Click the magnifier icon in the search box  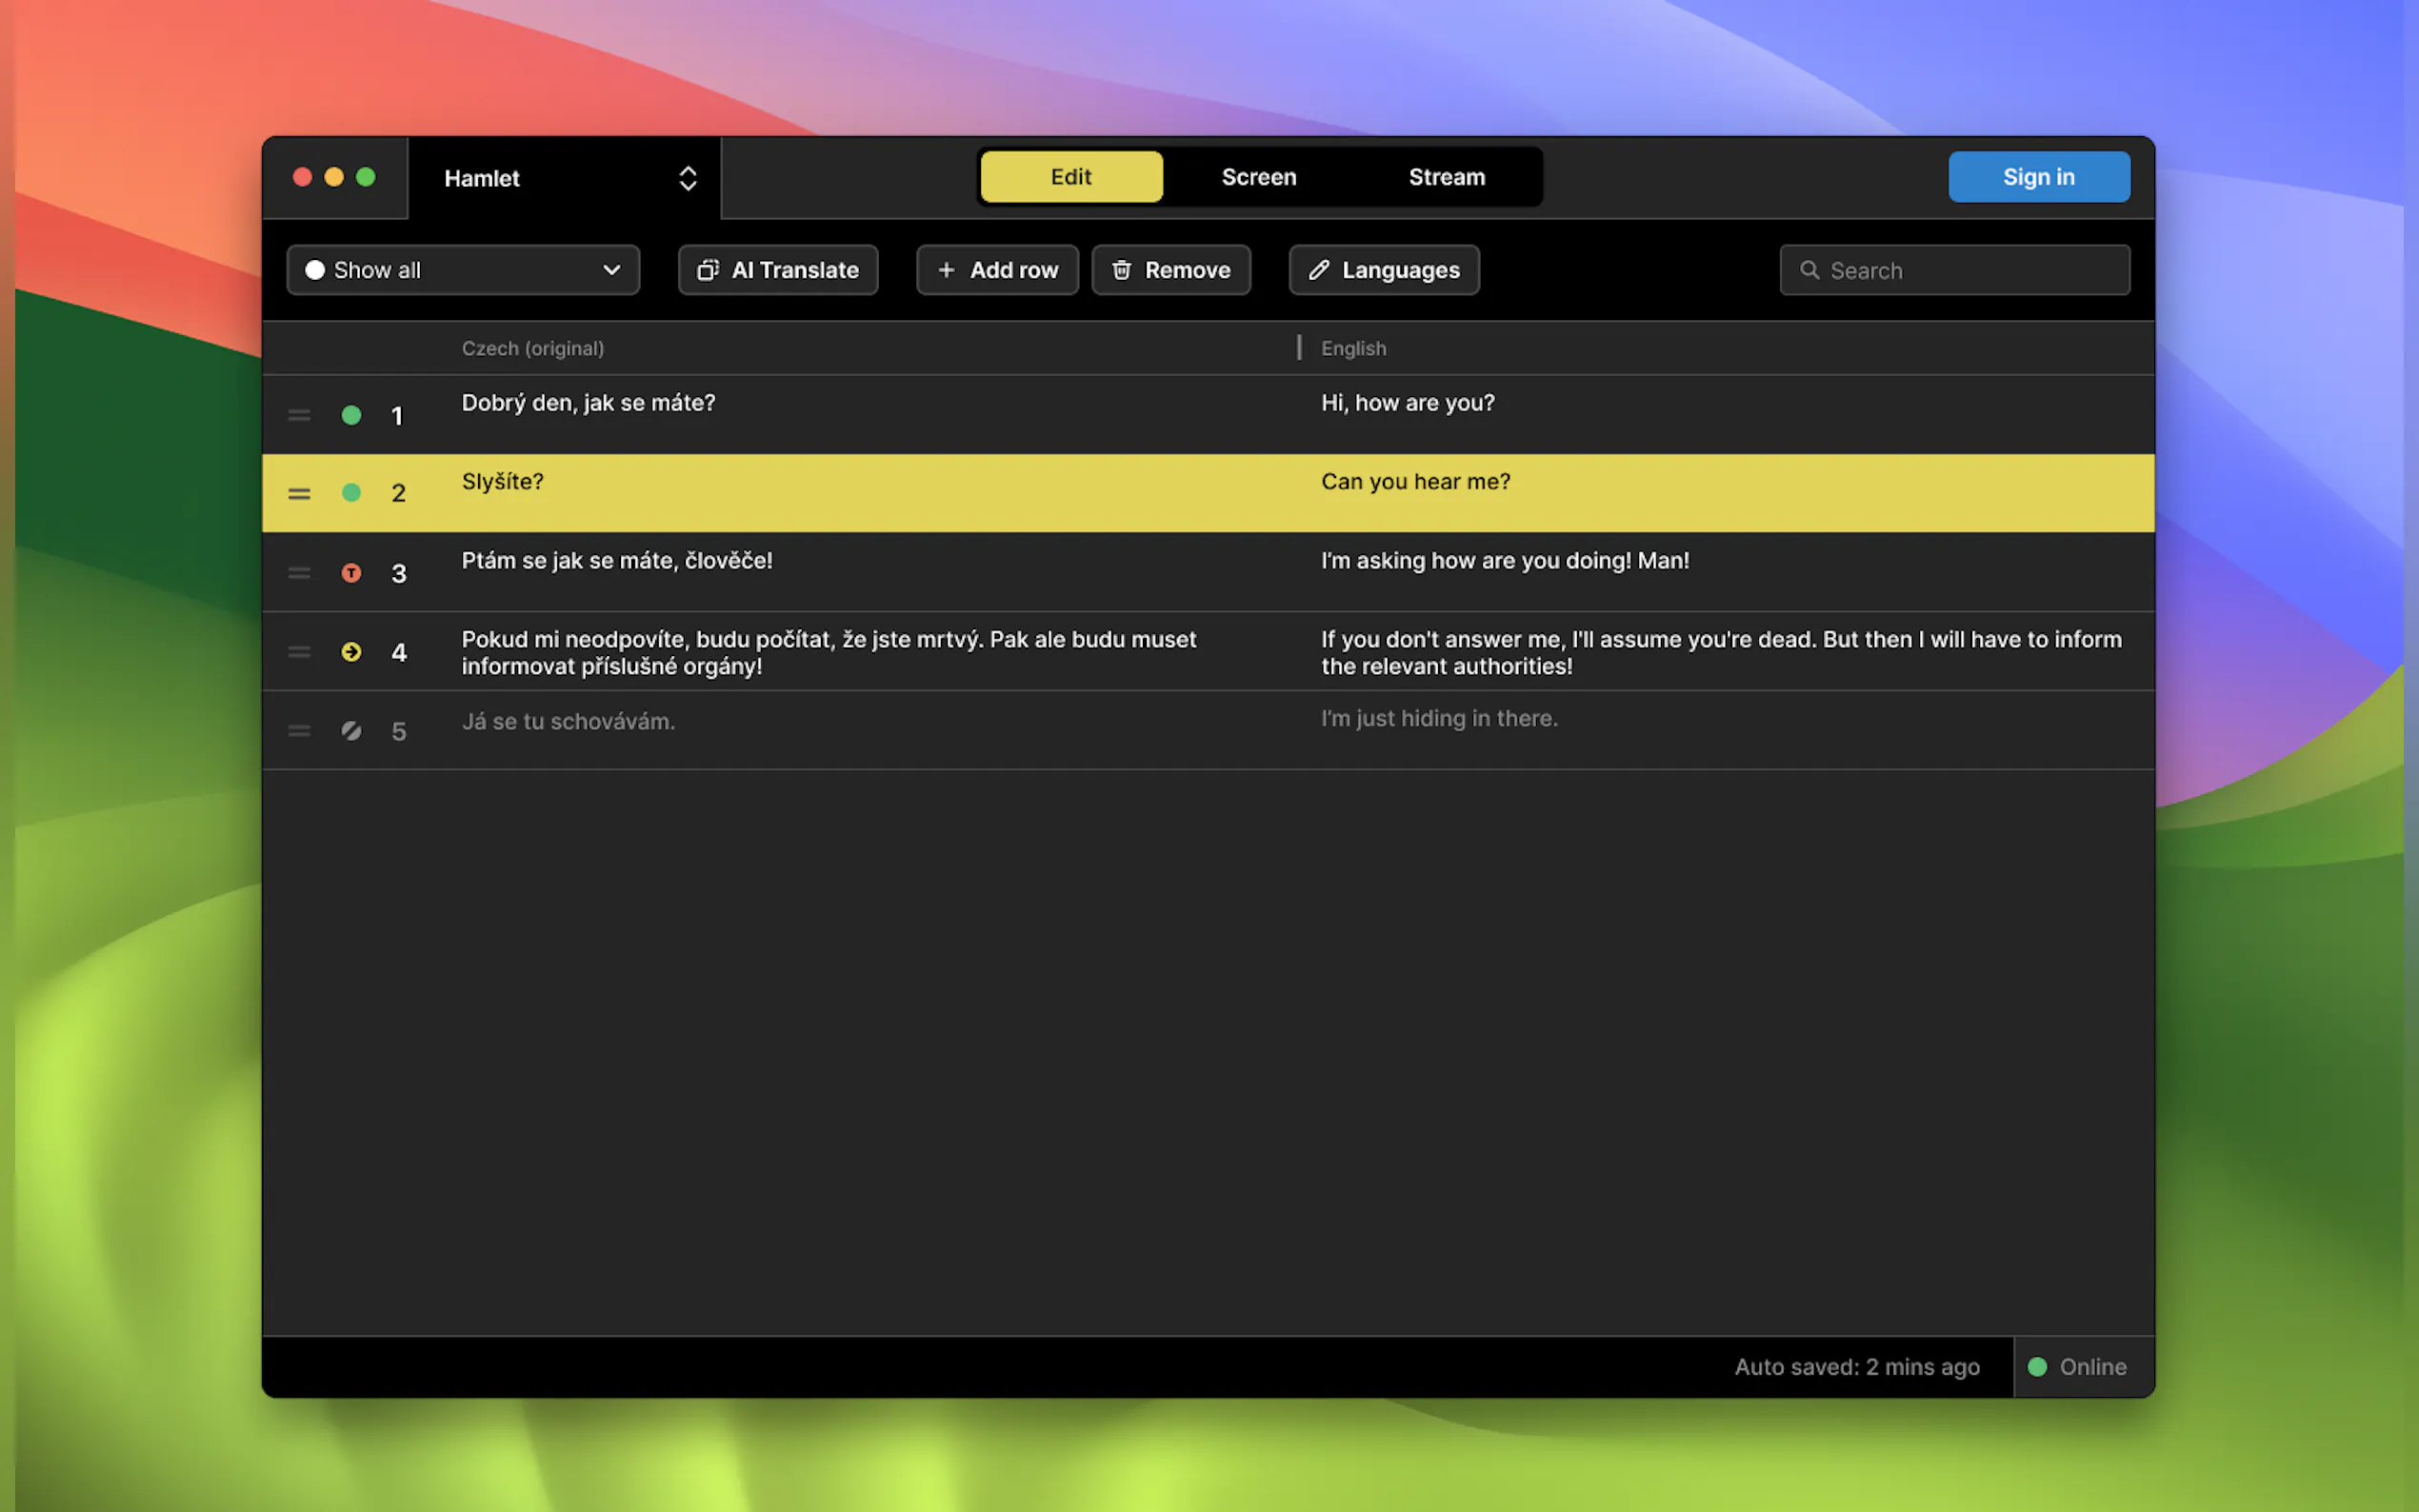coord(1809,270)
